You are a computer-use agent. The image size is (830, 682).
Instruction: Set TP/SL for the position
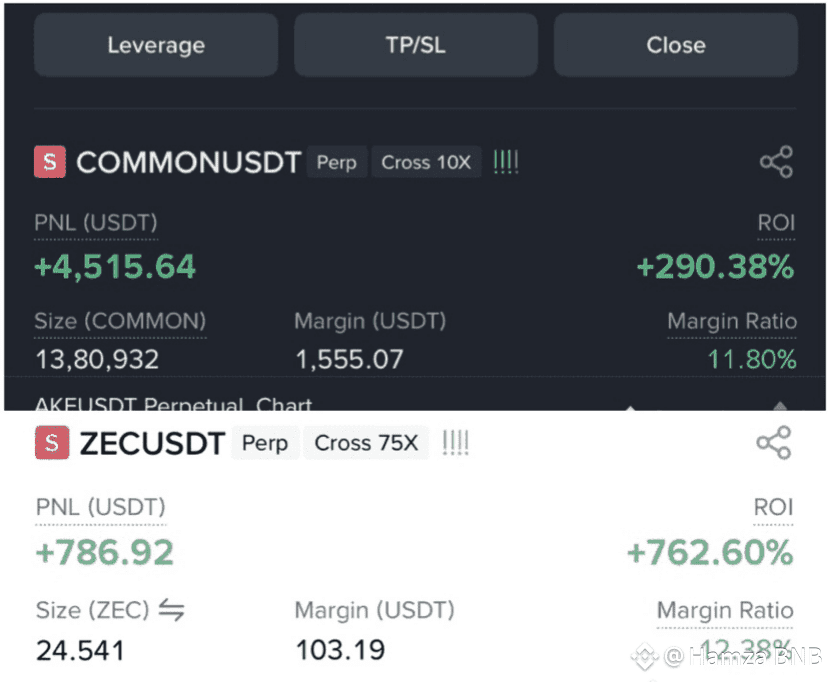(x=415, y=45)
